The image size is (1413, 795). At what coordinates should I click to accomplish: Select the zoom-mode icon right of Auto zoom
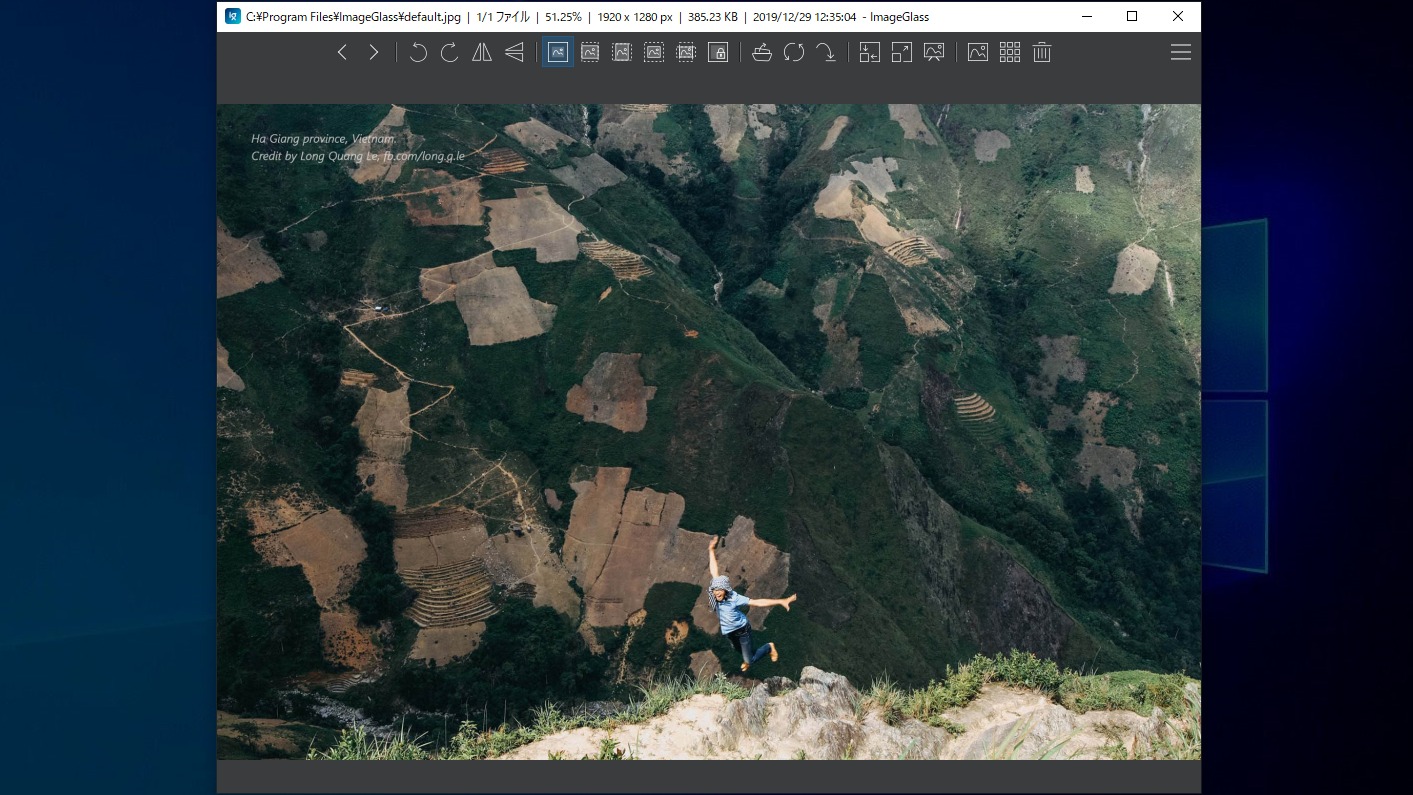[590, 52]
